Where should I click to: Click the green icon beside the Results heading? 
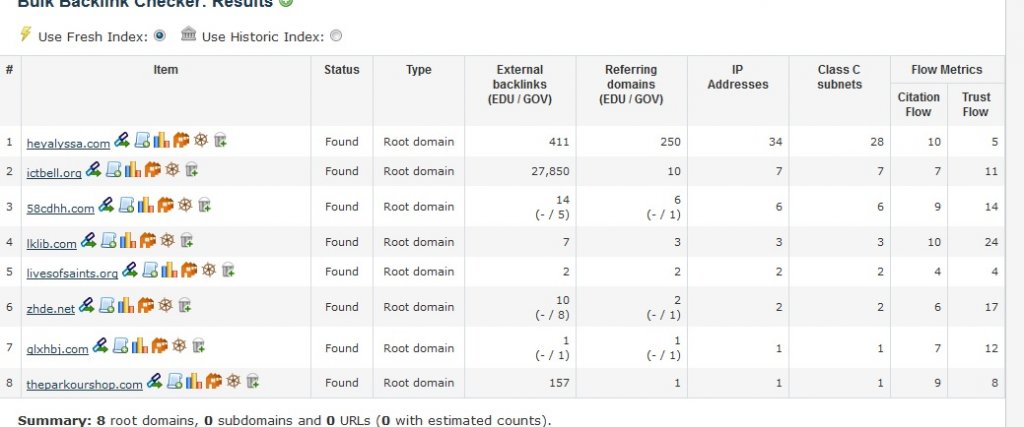[285, 3]
